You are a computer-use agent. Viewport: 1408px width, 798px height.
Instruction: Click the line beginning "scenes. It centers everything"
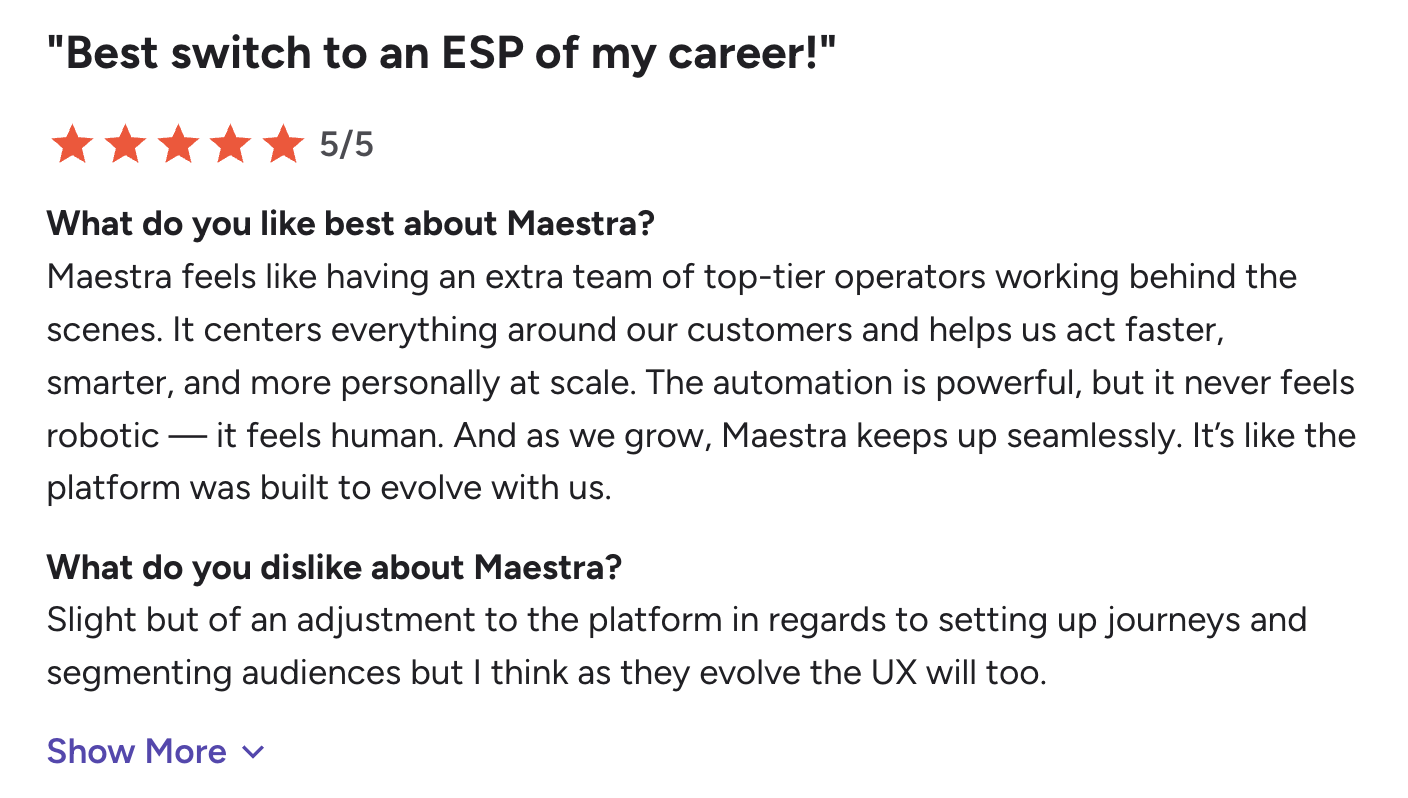636,329
